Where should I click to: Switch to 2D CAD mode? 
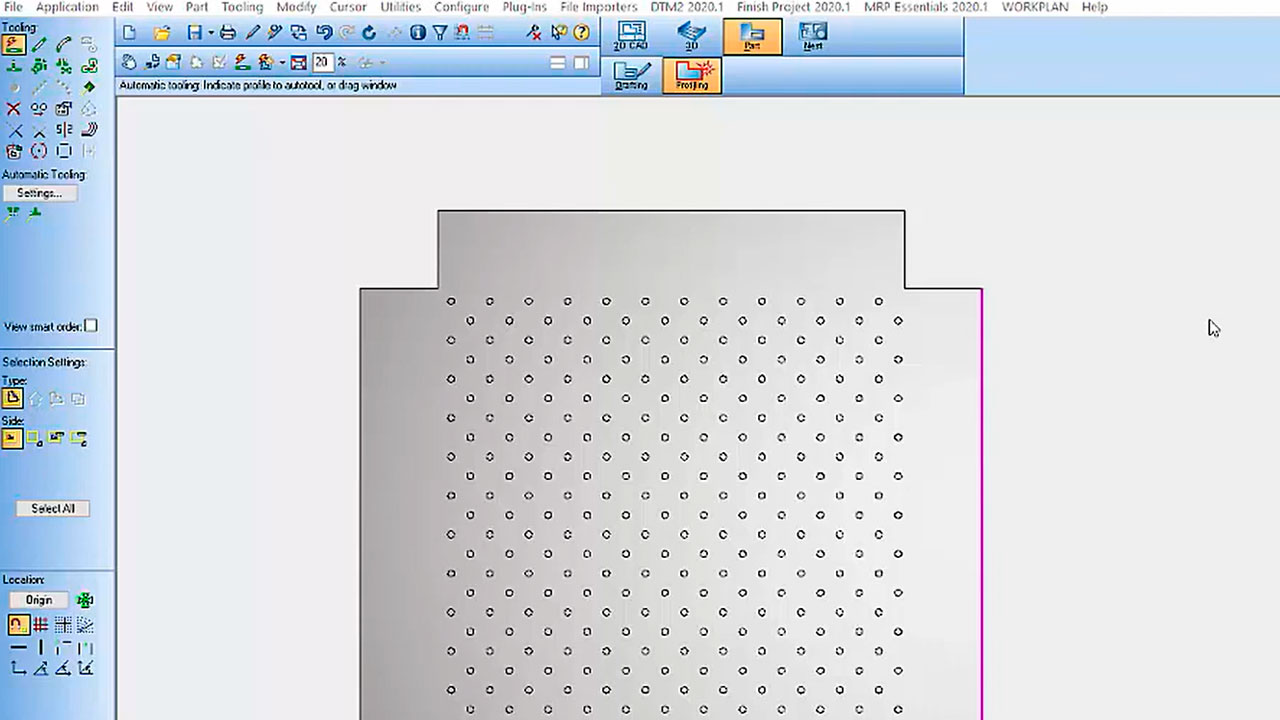[x=631, y=36]
